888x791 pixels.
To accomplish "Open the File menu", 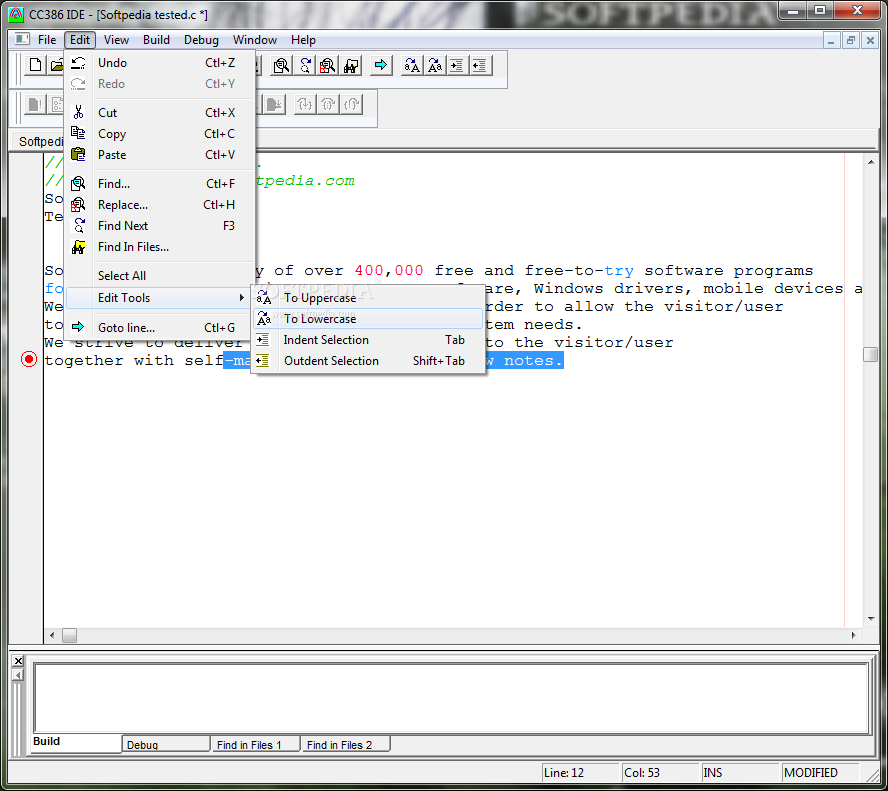I will coord(47,40).
